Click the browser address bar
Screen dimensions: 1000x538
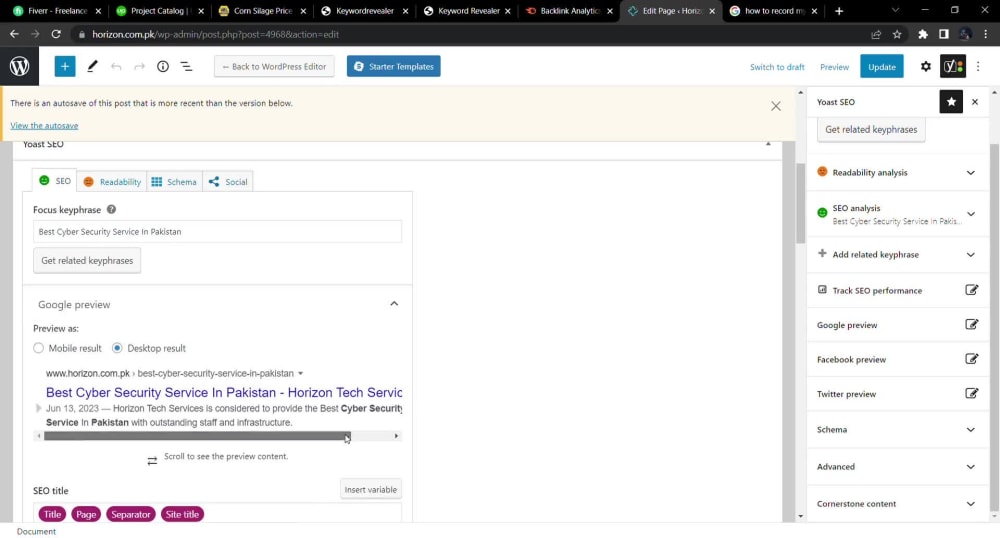[472, 34]
